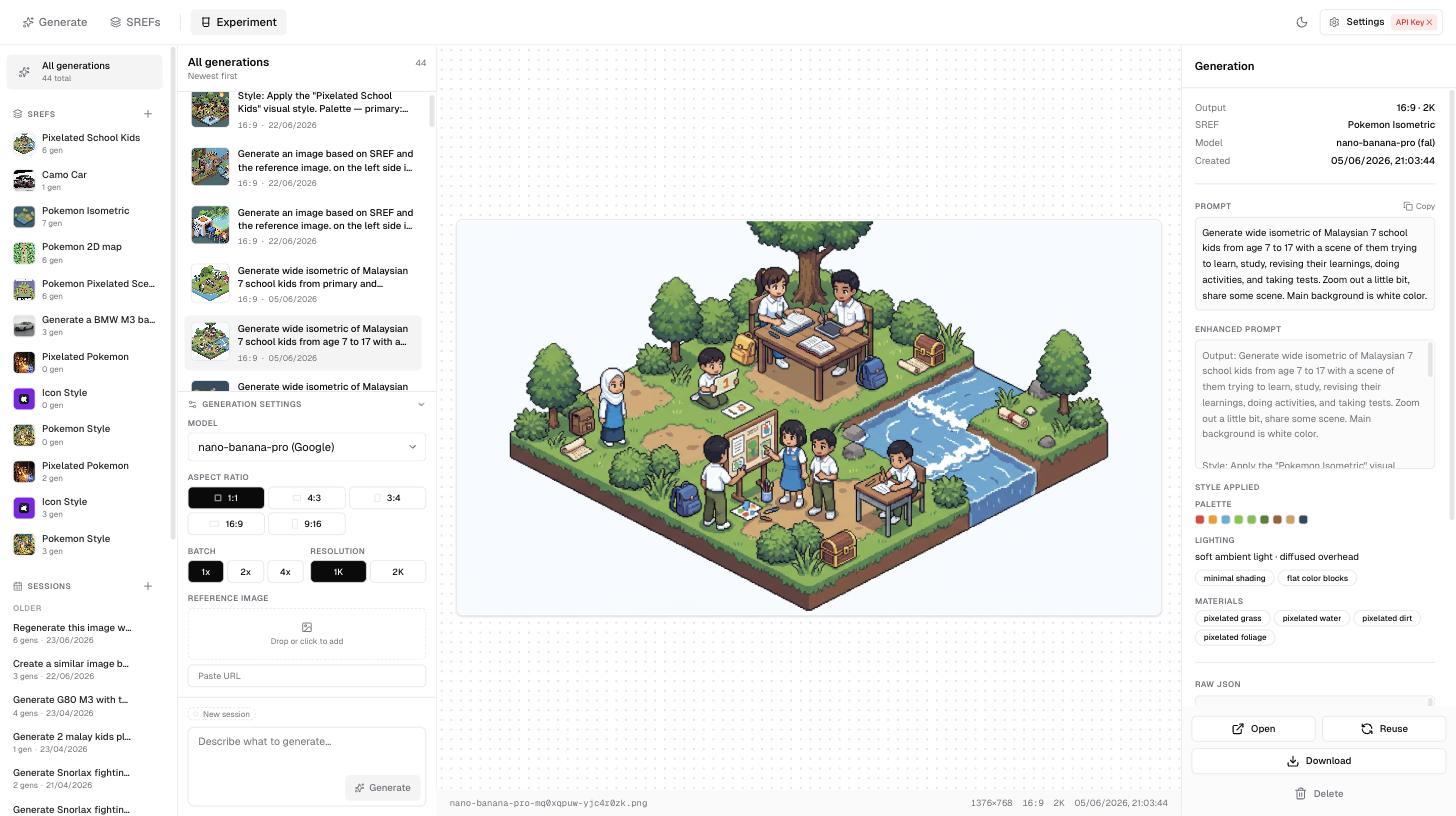The height and width of the screenshot is (816, 1456).
Task: Create a new session with the plus icon
Action: [148, 586]
